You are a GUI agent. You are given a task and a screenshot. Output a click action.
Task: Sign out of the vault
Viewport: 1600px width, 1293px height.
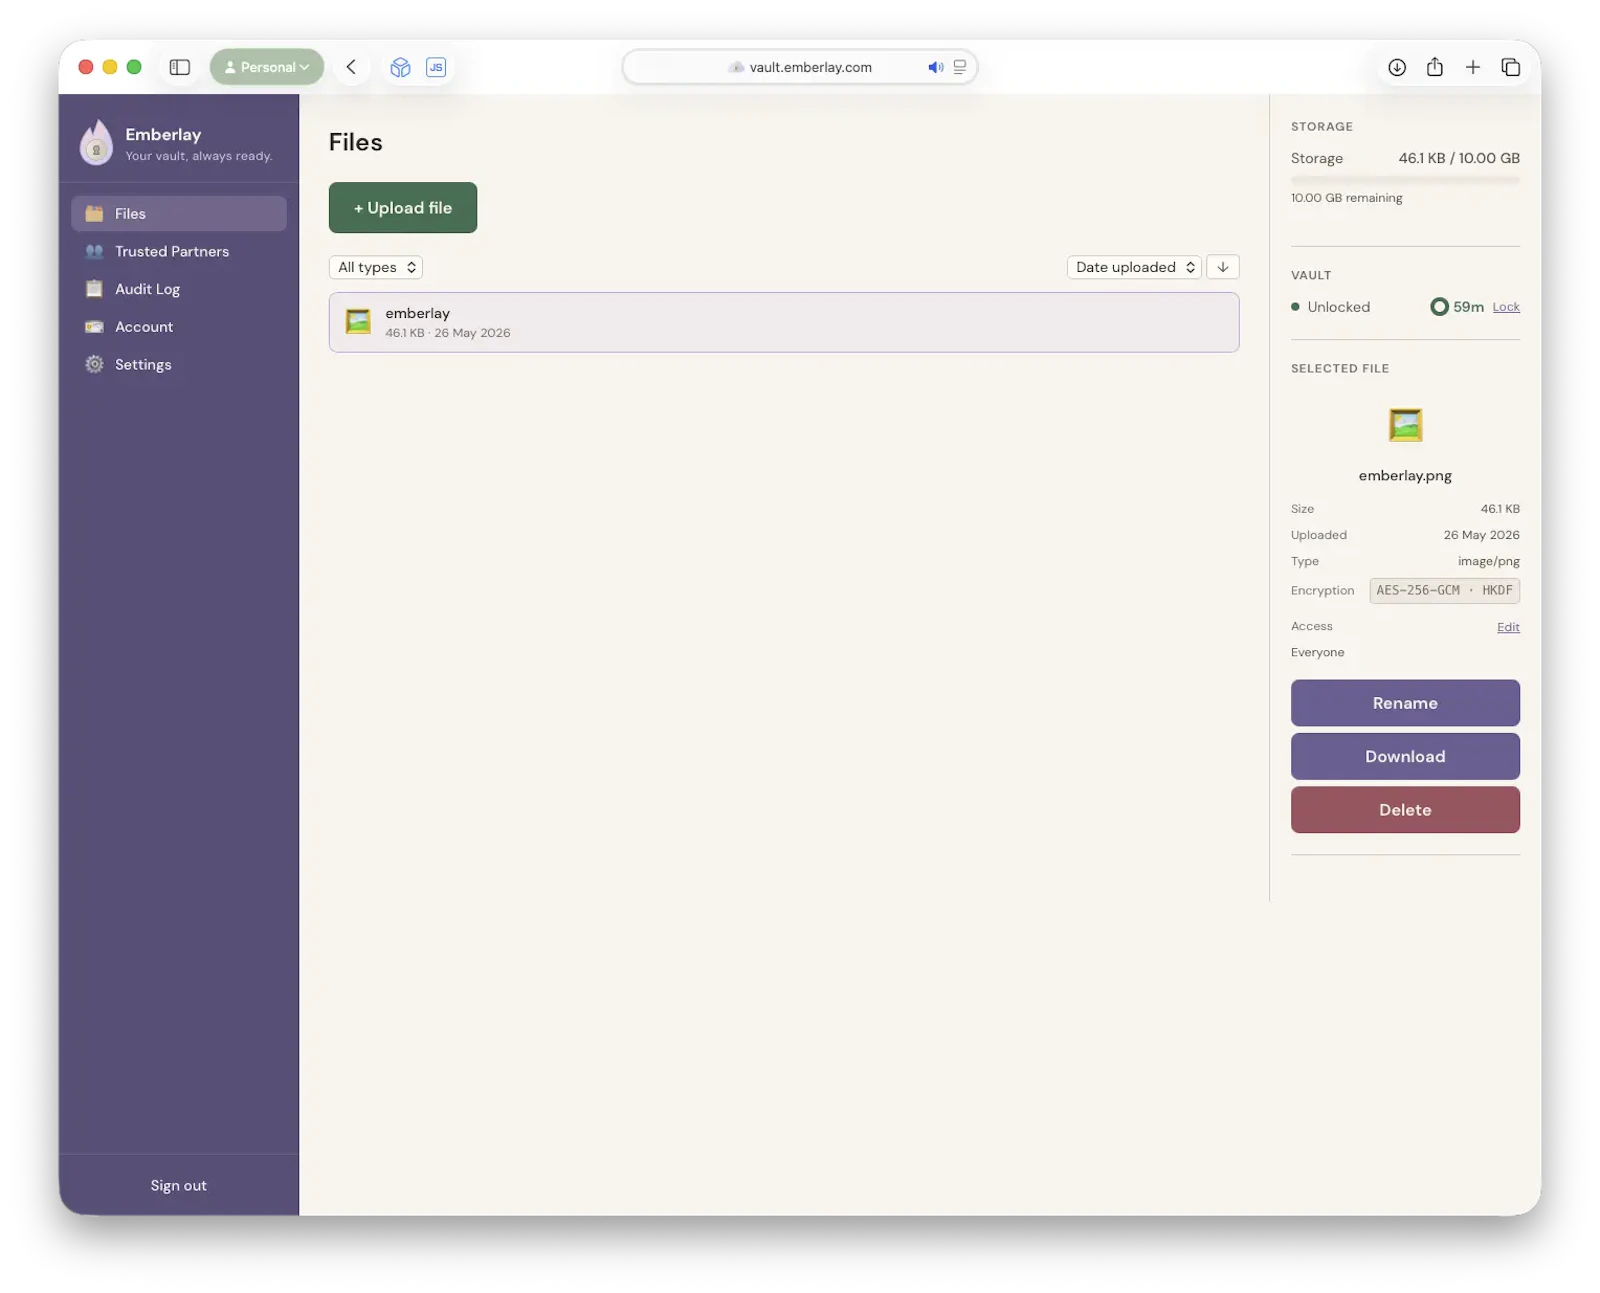coord(178,1185)
